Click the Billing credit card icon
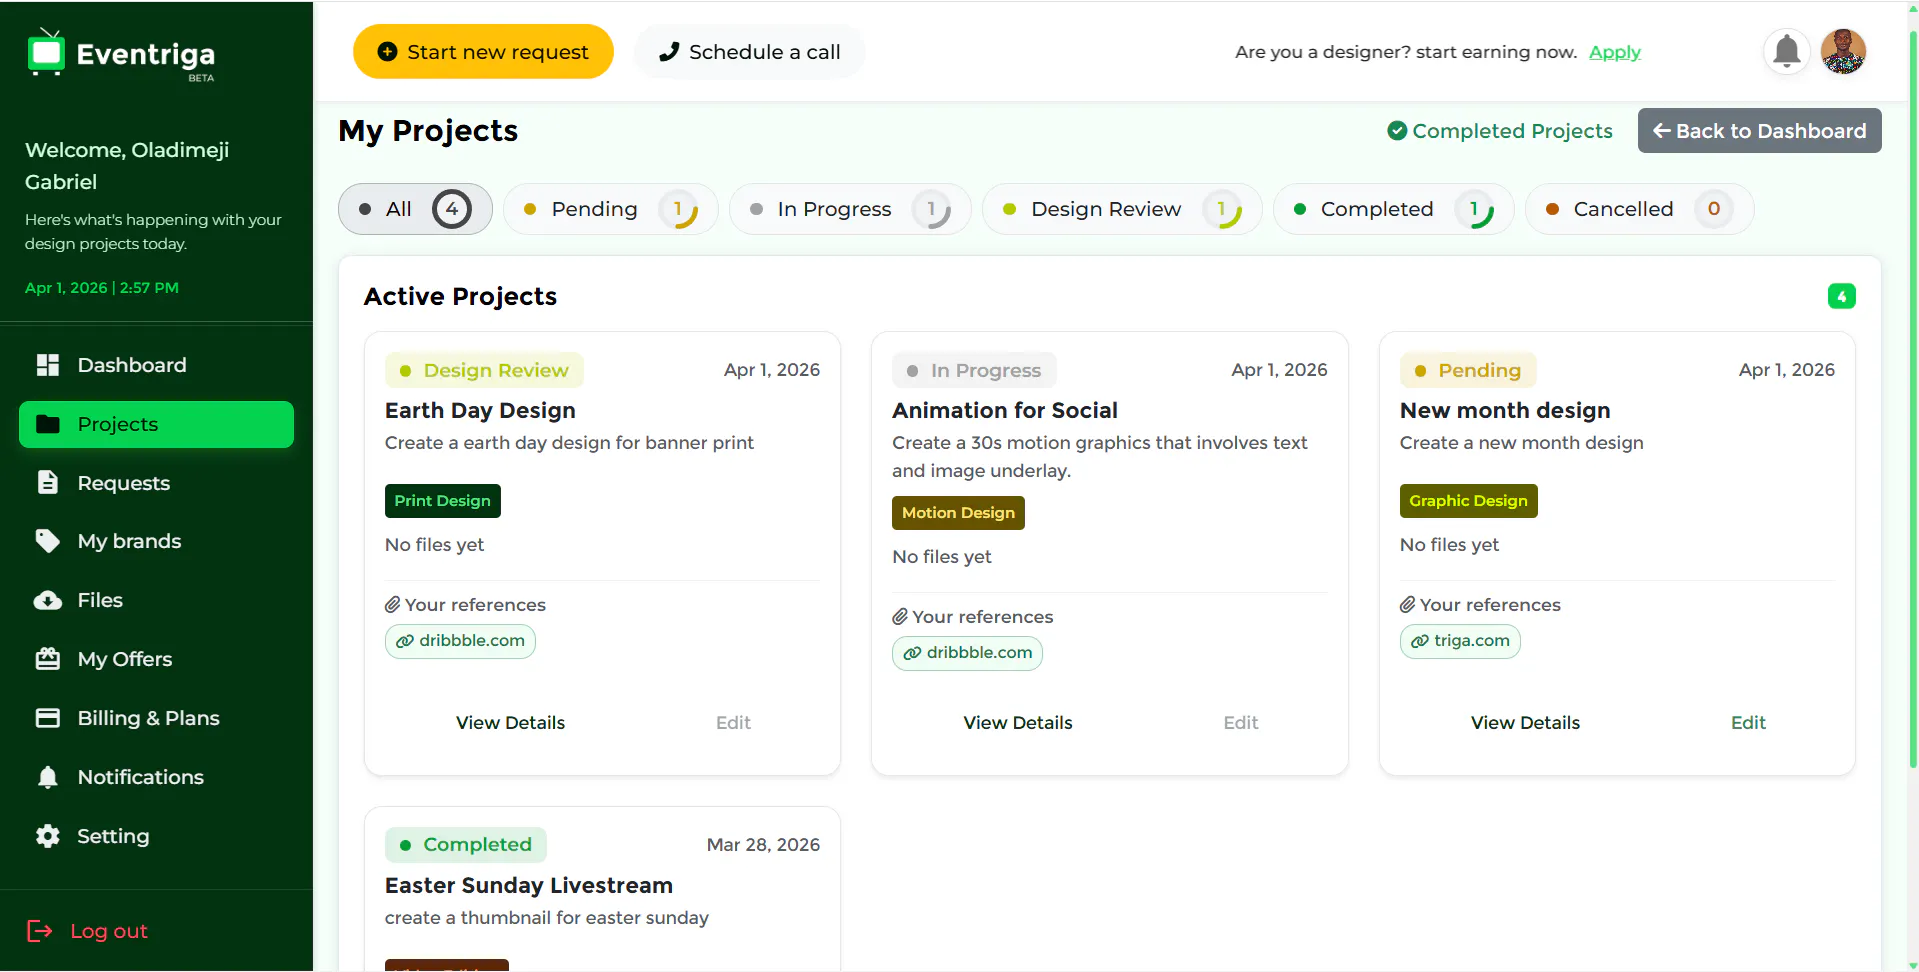Image resolution: width=1919 pixels, height=972 pixels. coord(48,718)
